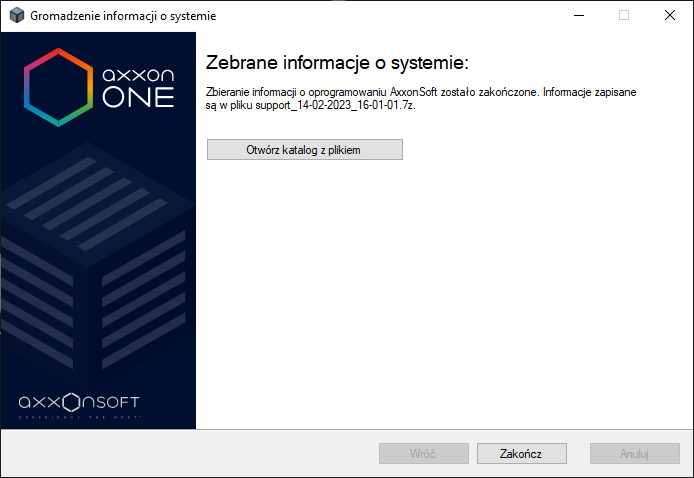This screenshot has height=478, width=694.
Task: Click the greyed-out Wróć button
Action: (423, 453)
